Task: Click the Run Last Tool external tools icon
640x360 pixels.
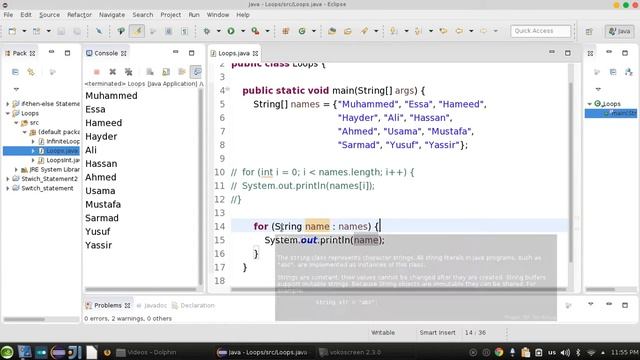Action: coord(256,31)
